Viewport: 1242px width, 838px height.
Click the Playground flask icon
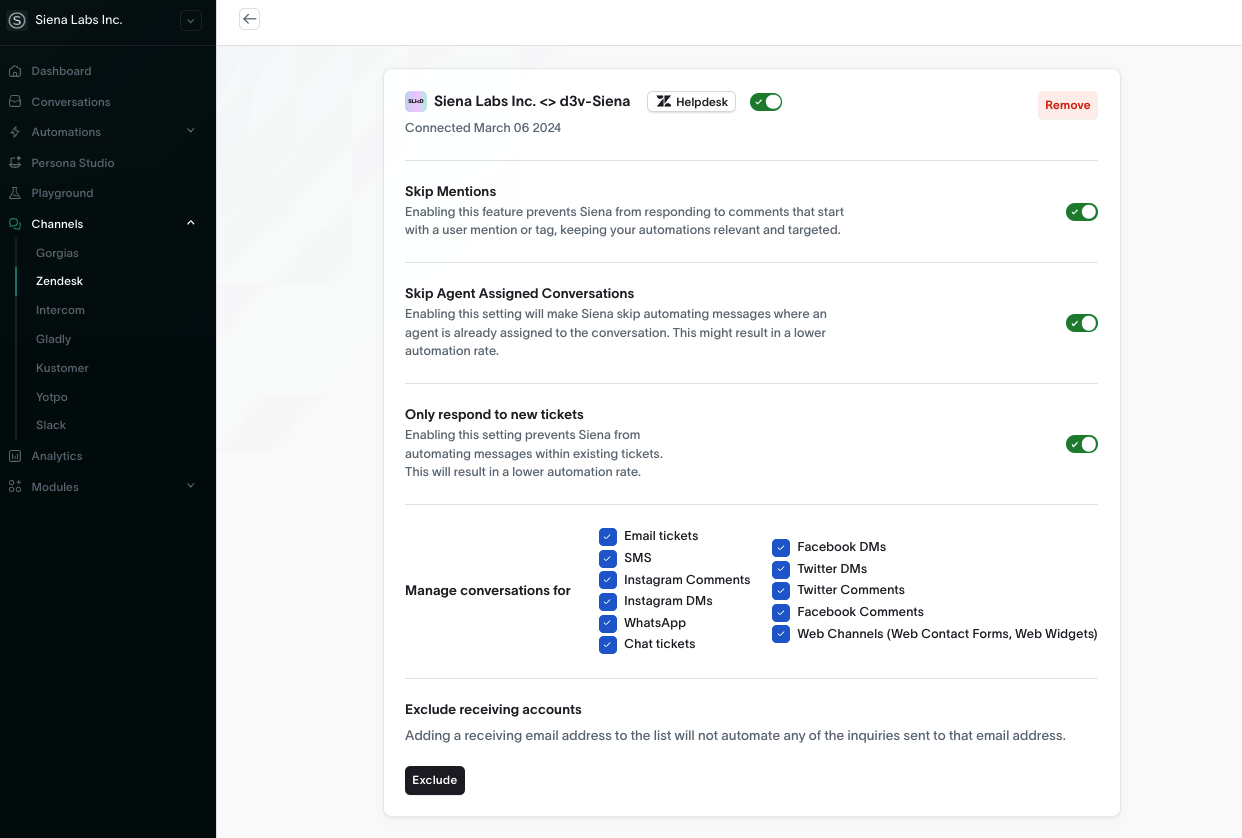pyautogui.click(x=15, y=193)
